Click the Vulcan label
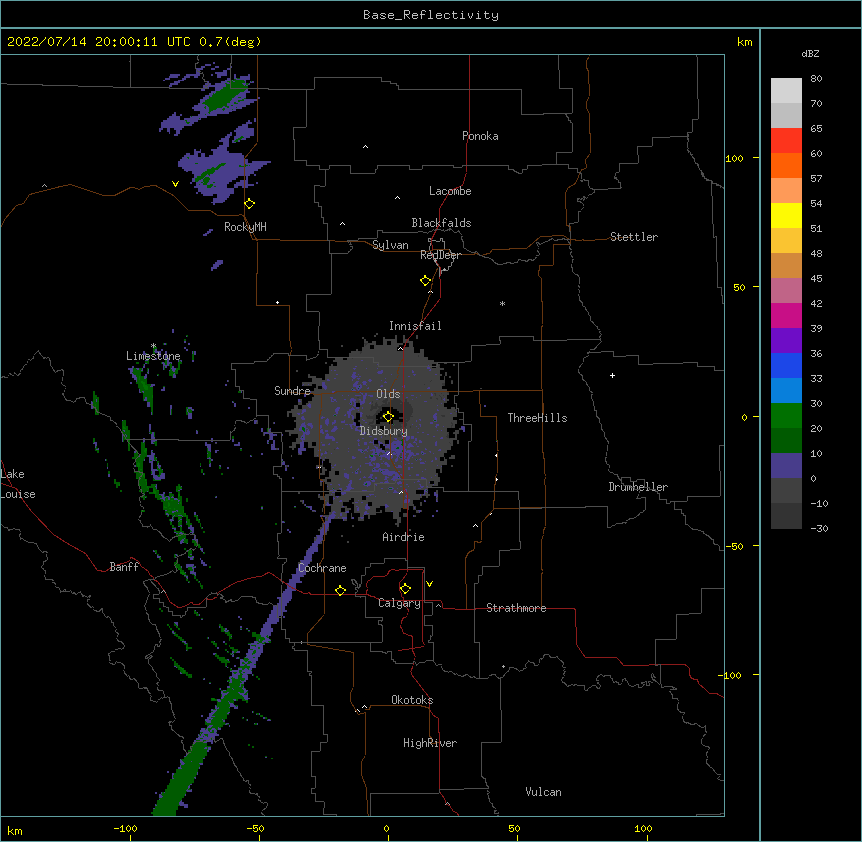This screenshot has width=862, height=842. (x=543, y=792)
